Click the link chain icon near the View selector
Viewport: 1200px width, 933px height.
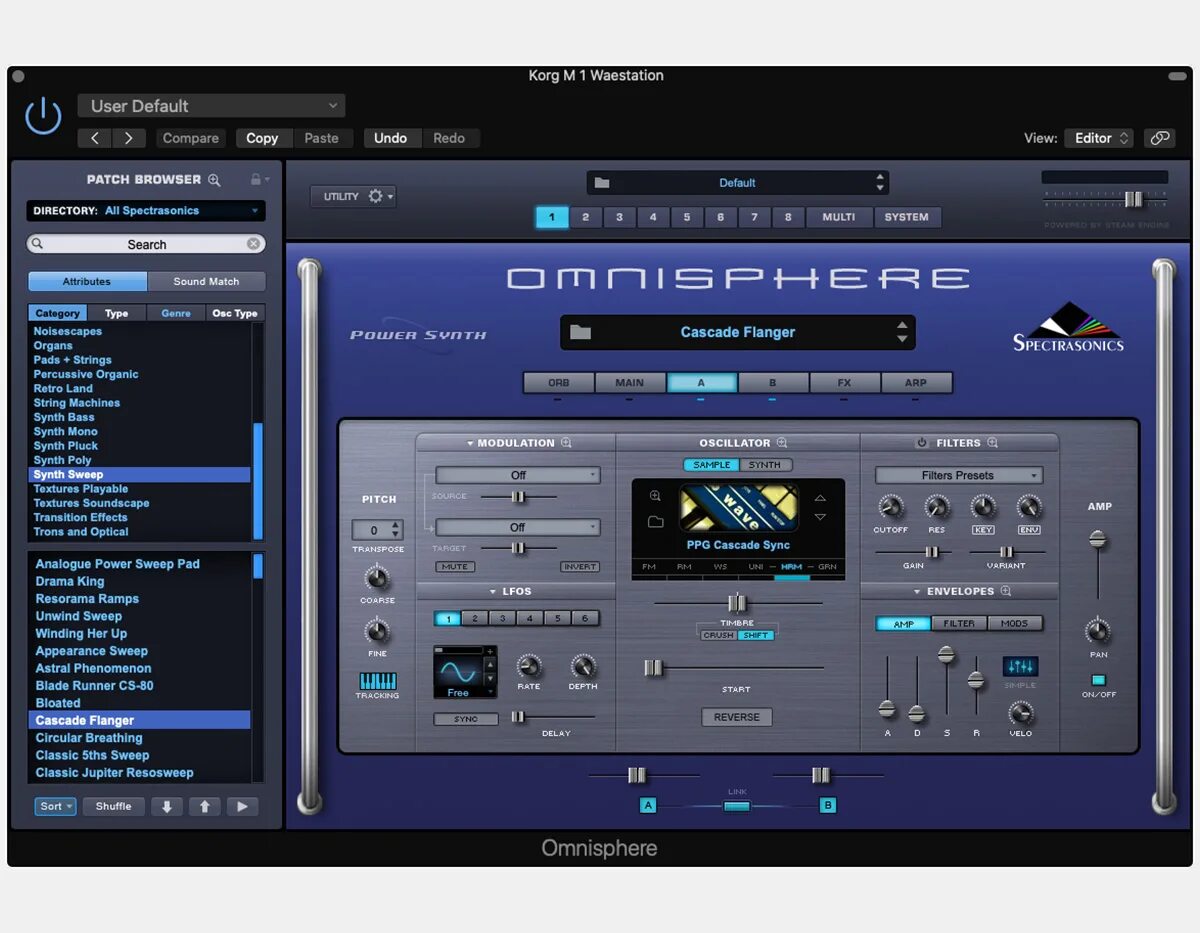[1159, 138]
